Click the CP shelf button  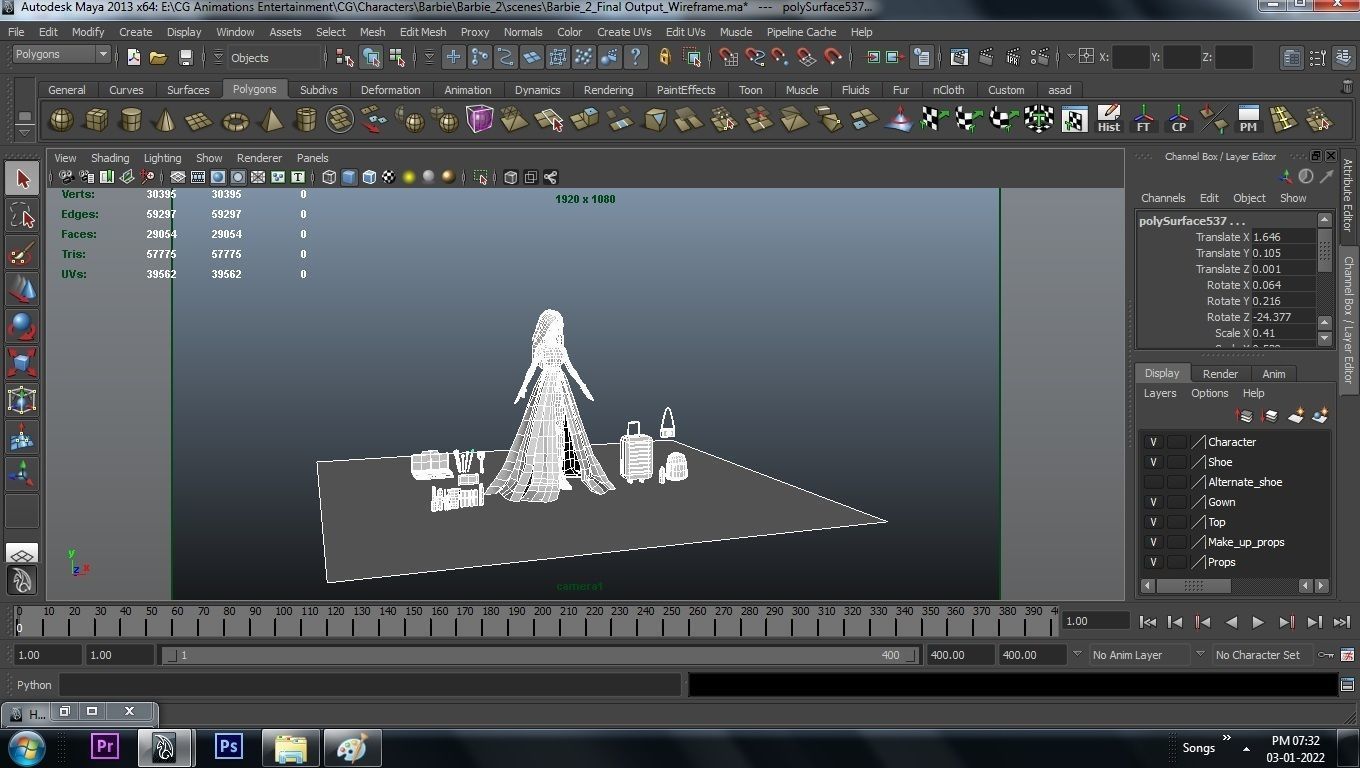(x=1178, y=120)
